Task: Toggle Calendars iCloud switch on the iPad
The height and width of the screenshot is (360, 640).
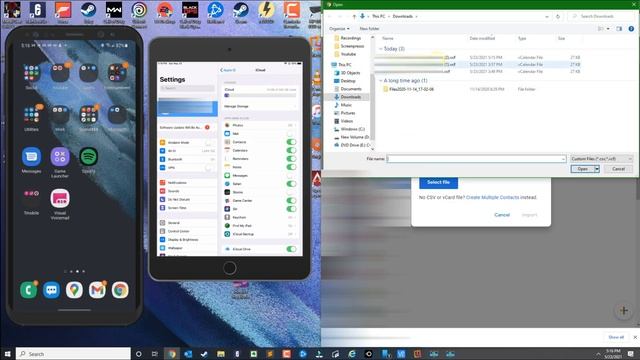Action: point(291,150)
